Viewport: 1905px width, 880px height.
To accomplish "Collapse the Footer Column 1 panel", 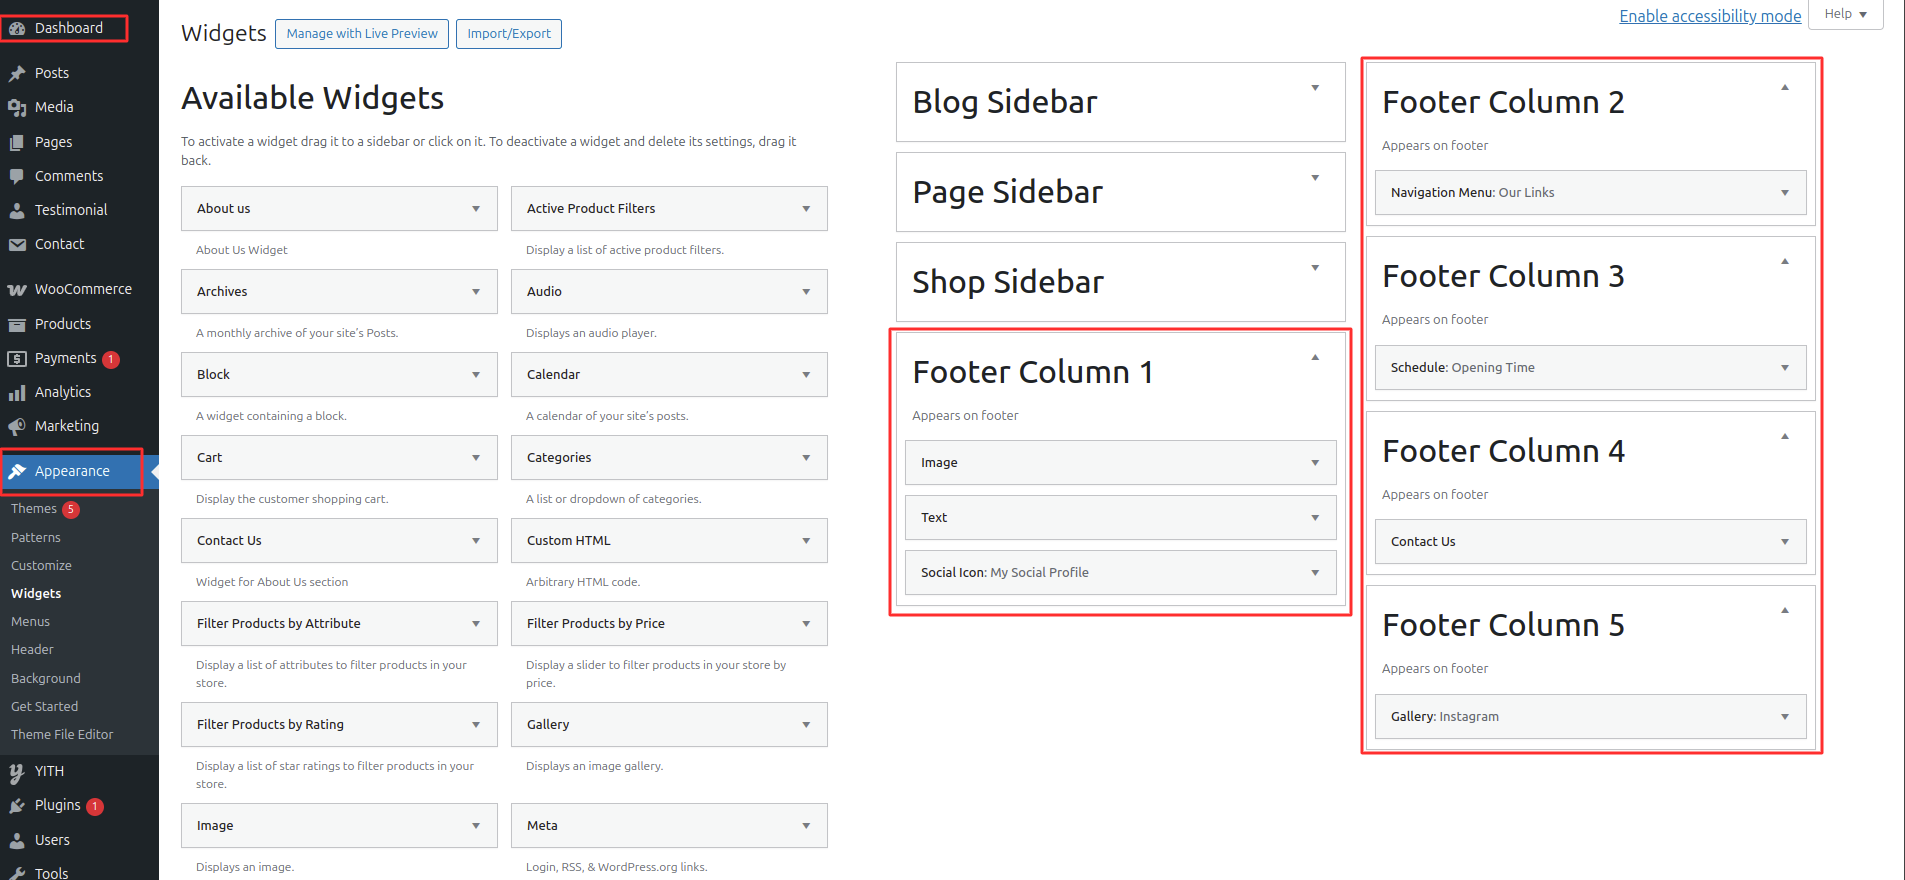I will pyautogui.click(x=1314, y=356).
